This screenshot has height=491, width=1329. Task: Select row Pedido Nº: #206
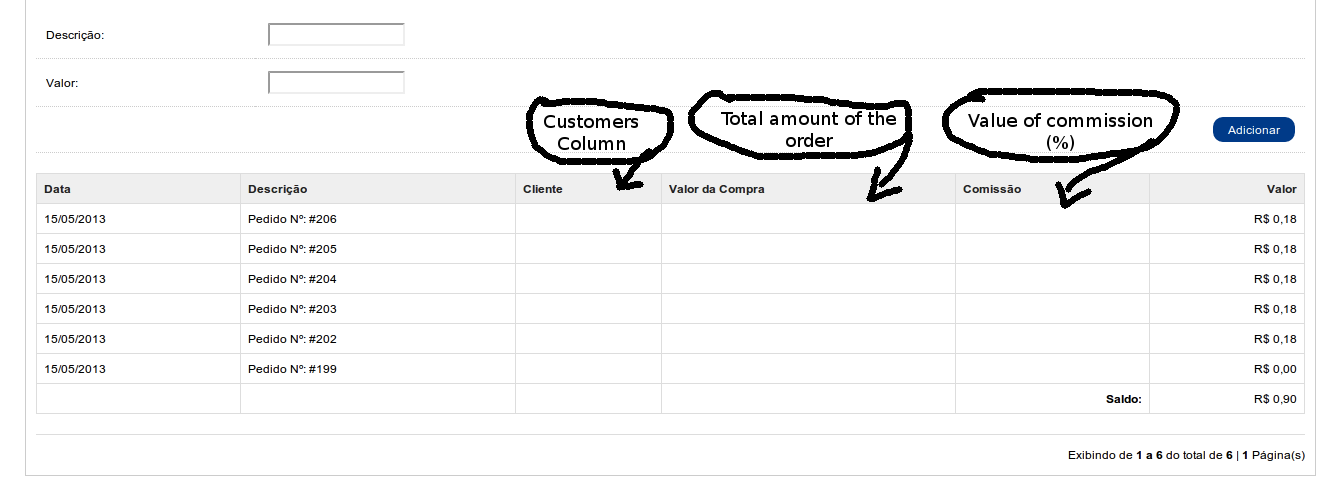(x=670, y=219)
